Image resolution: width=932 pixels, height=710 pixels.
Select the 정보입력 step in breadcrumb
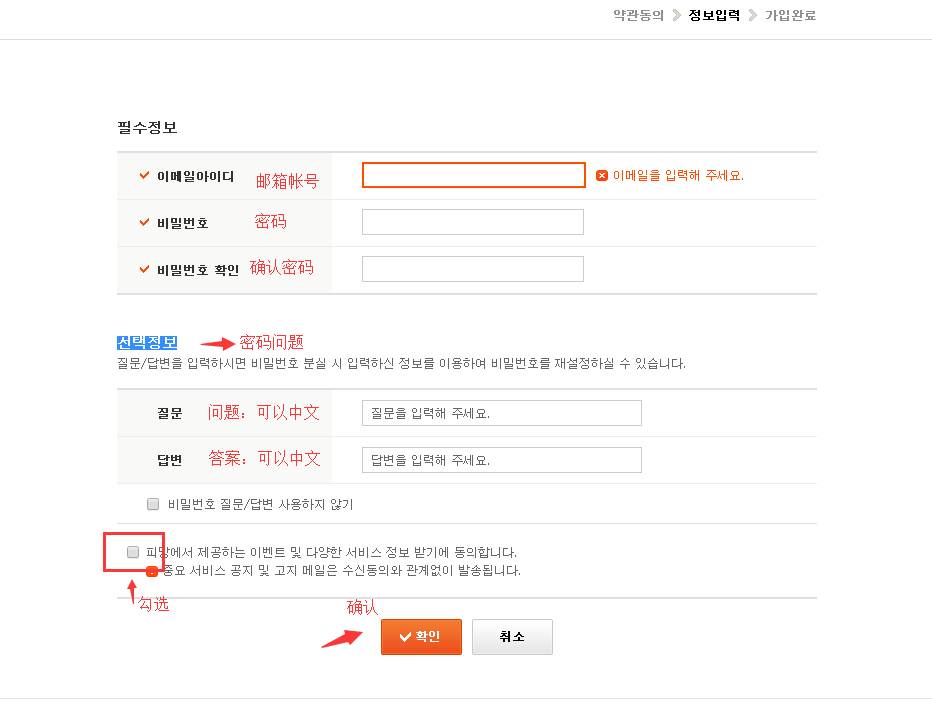pos(714,15)
